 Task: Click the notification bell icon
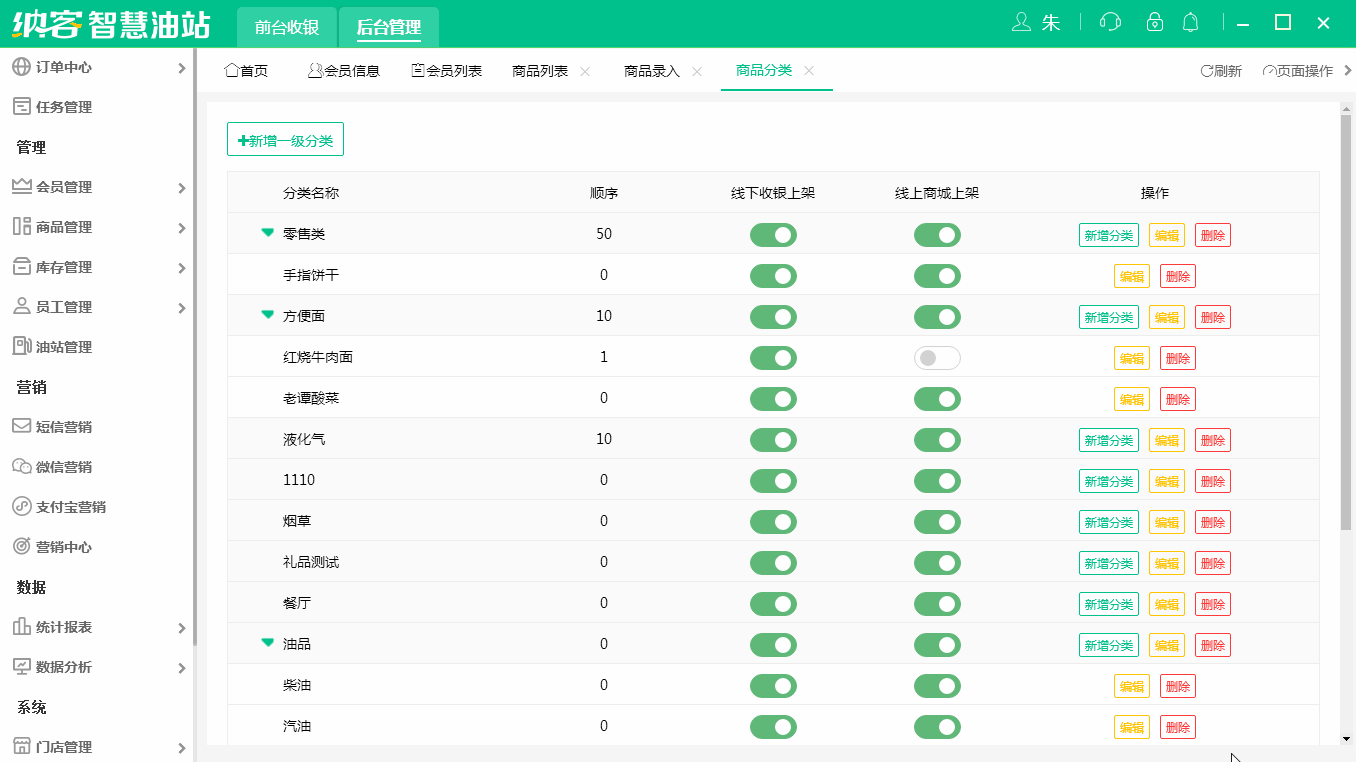(x=1190, y=21)
